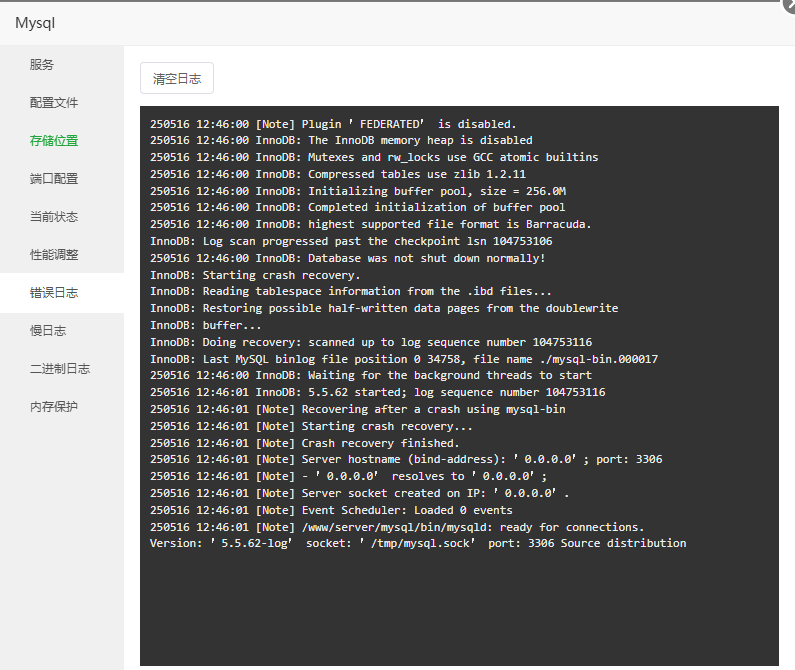This screenshot has width=795, height=670.
Task: Click the 'Log scan progressed past the checkpoint' line
Action: tap(351, 241)
